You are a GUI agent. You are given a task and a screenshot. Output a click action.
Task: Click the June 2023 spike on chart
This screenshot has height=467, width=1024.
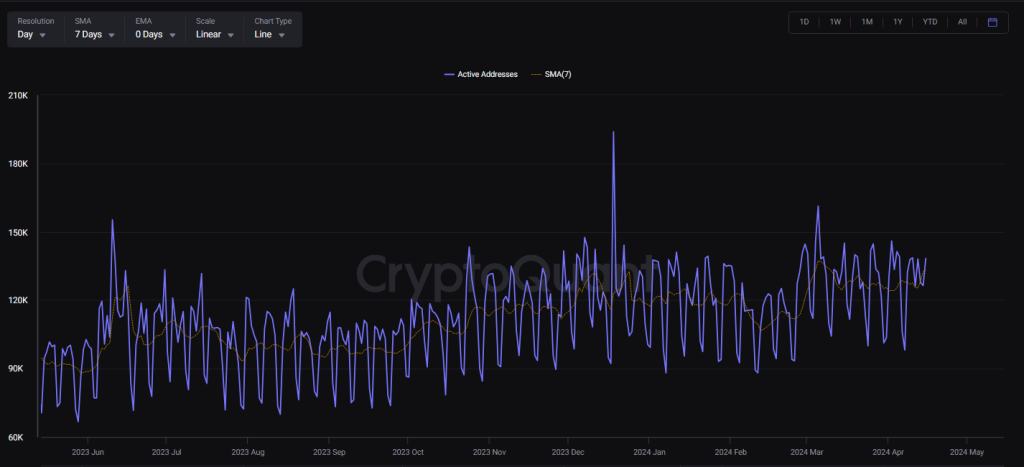pyautogui.click(x=112, y=221)
